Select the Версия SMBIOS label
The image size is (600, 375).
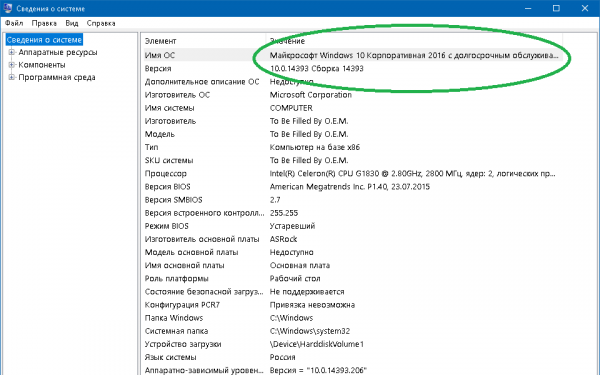pos(173,200)
